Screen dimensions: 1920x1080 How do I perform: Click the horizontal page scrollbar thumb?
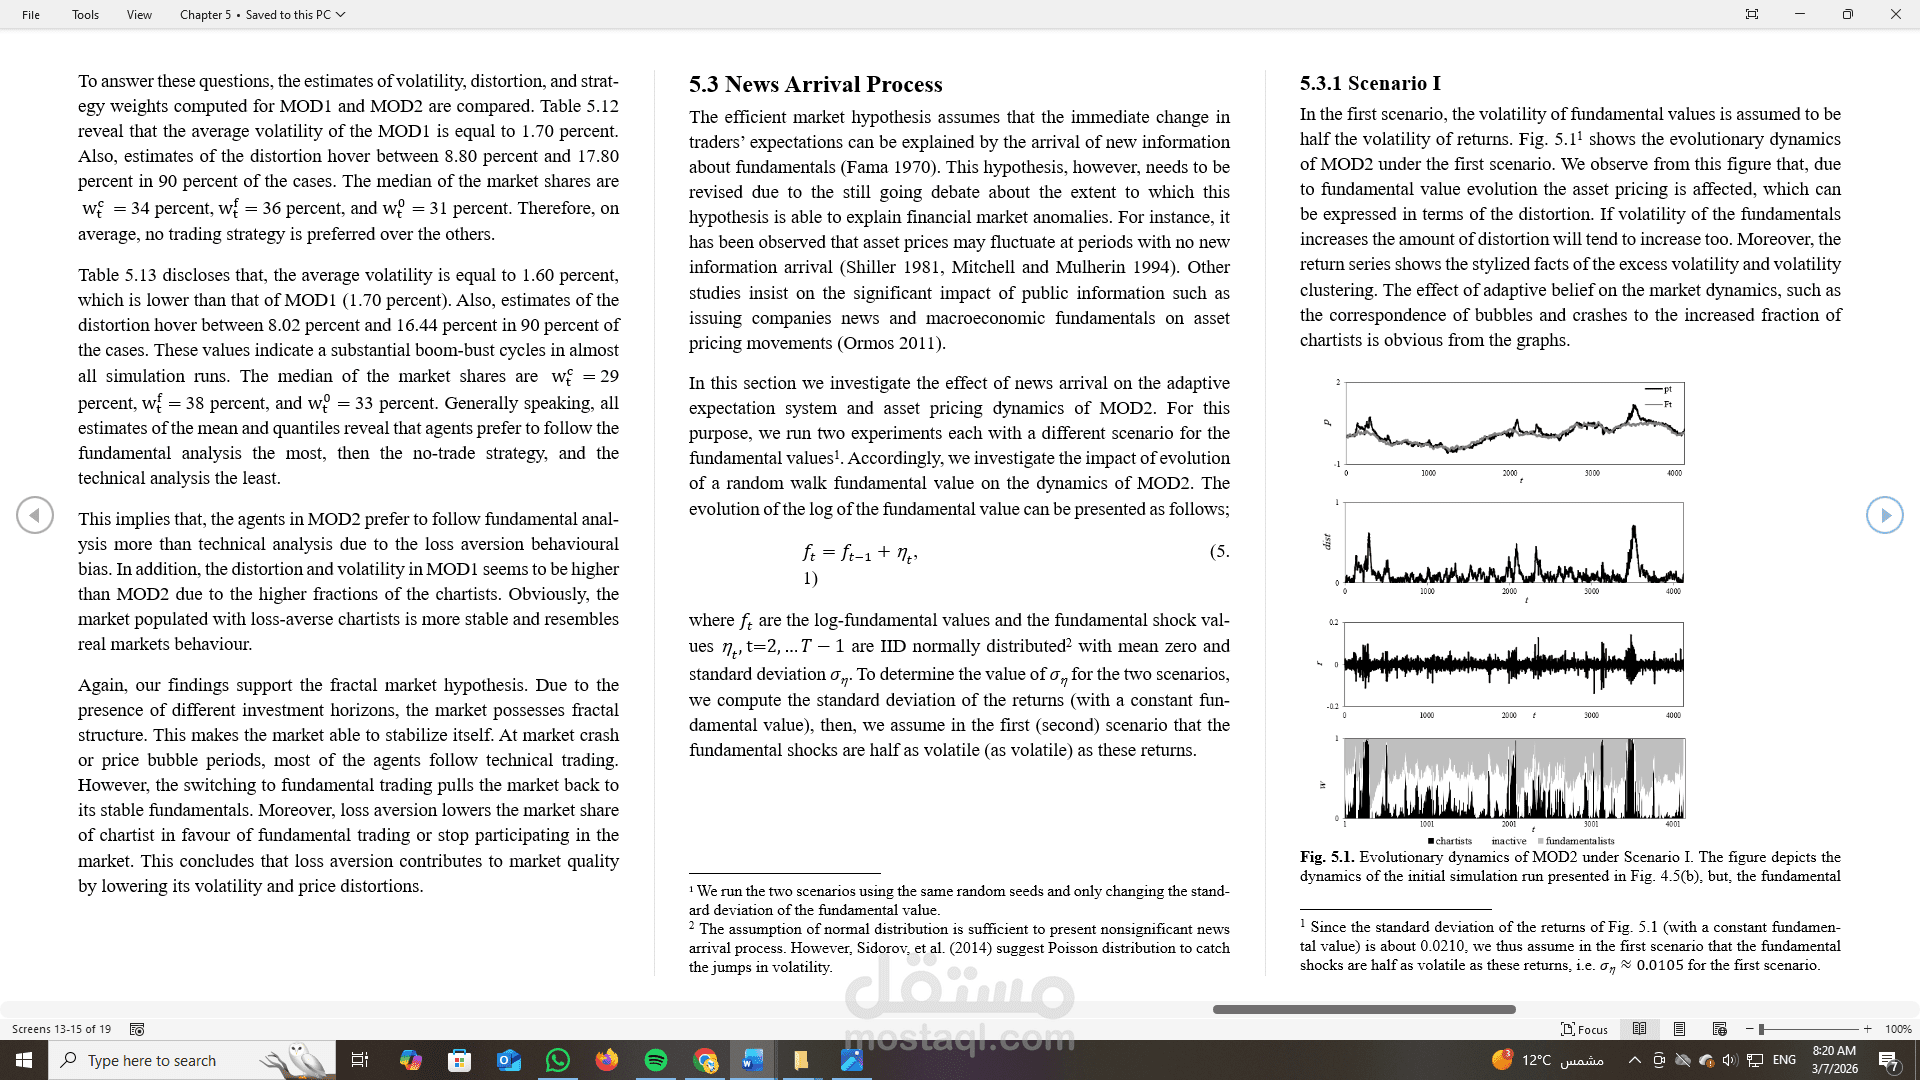[x=1364, y=1009]
